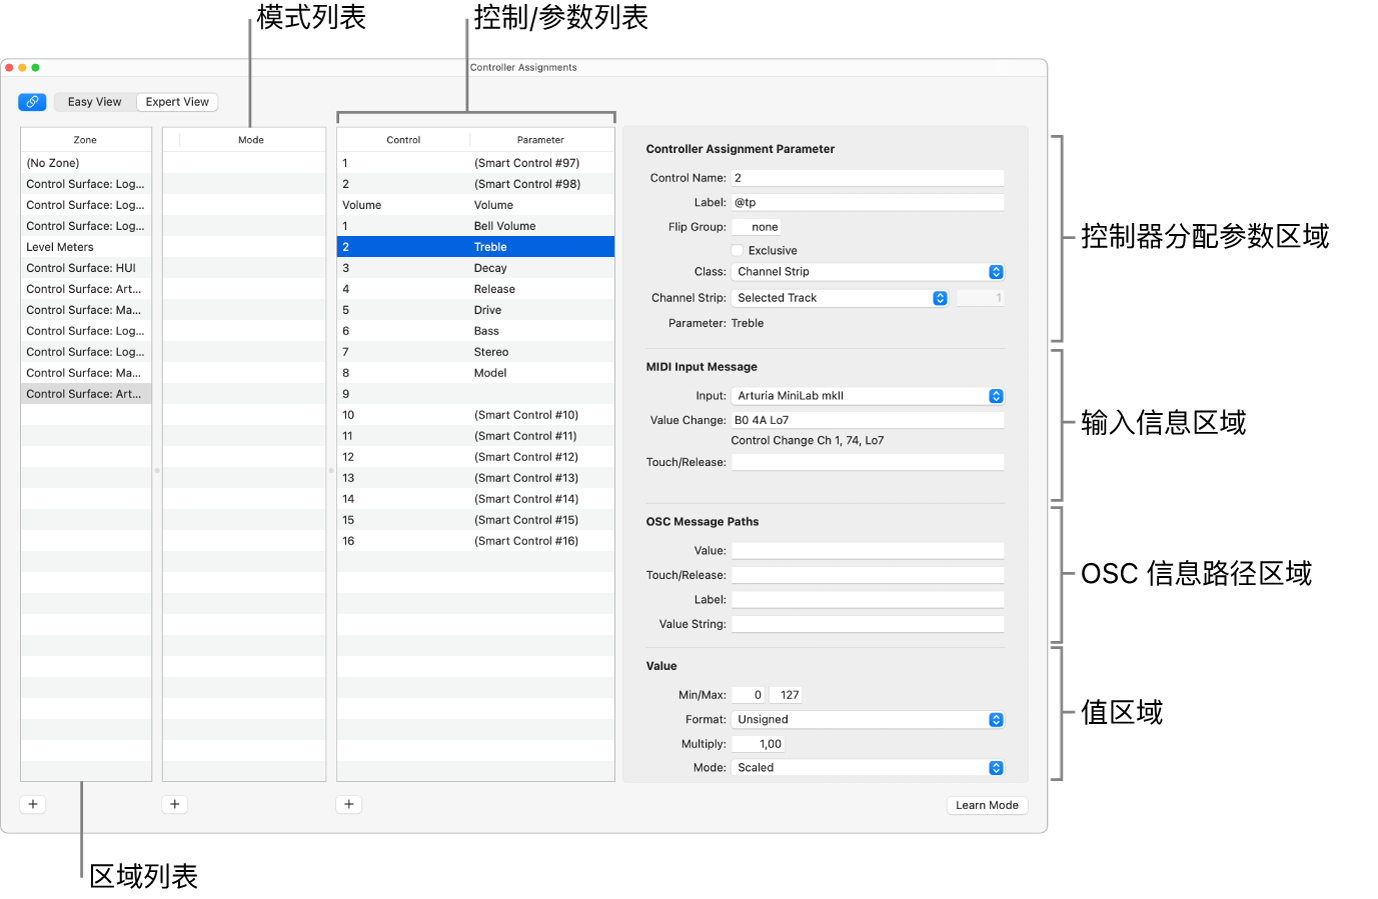
Task: Add a new mode with the plus button
Action: pyautogui.click(x=174, y=803)
